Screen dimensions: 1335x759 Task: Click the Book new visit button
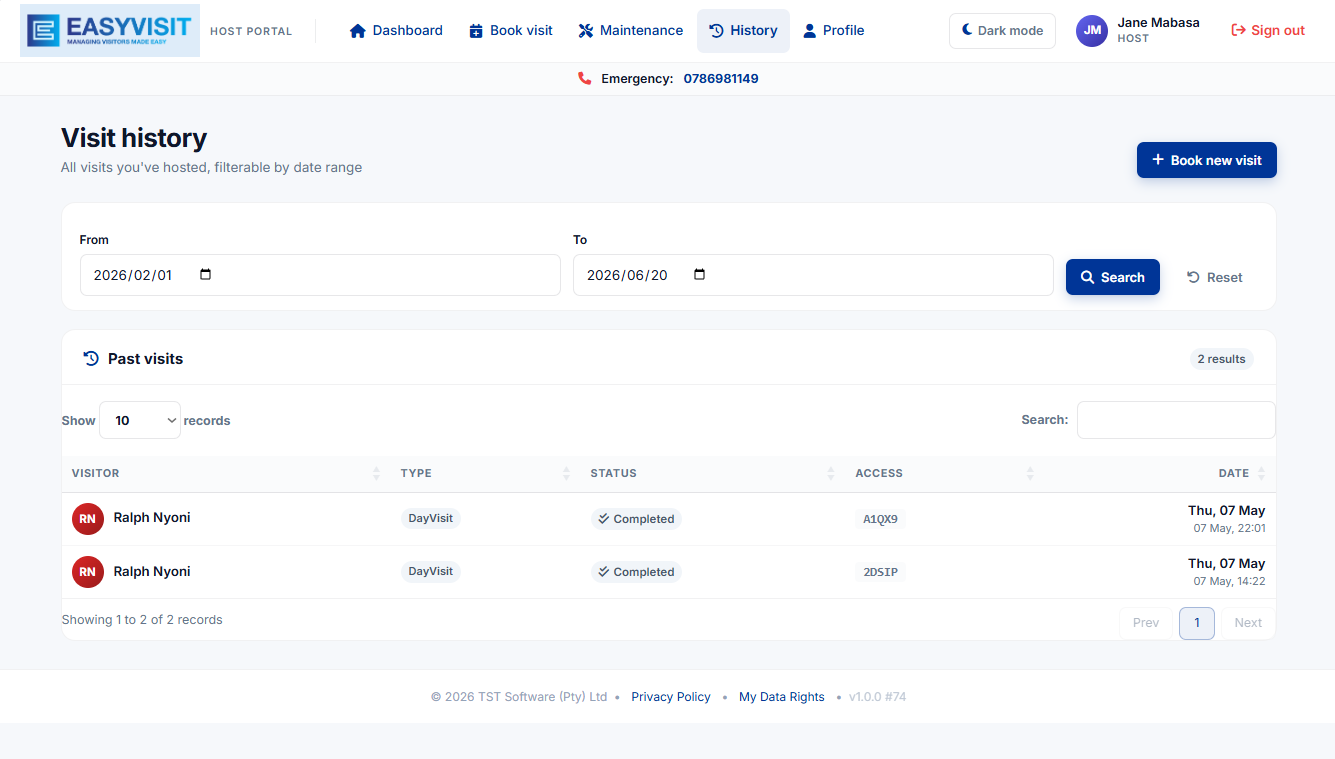pyautogui.click(x=1207, y=160)
